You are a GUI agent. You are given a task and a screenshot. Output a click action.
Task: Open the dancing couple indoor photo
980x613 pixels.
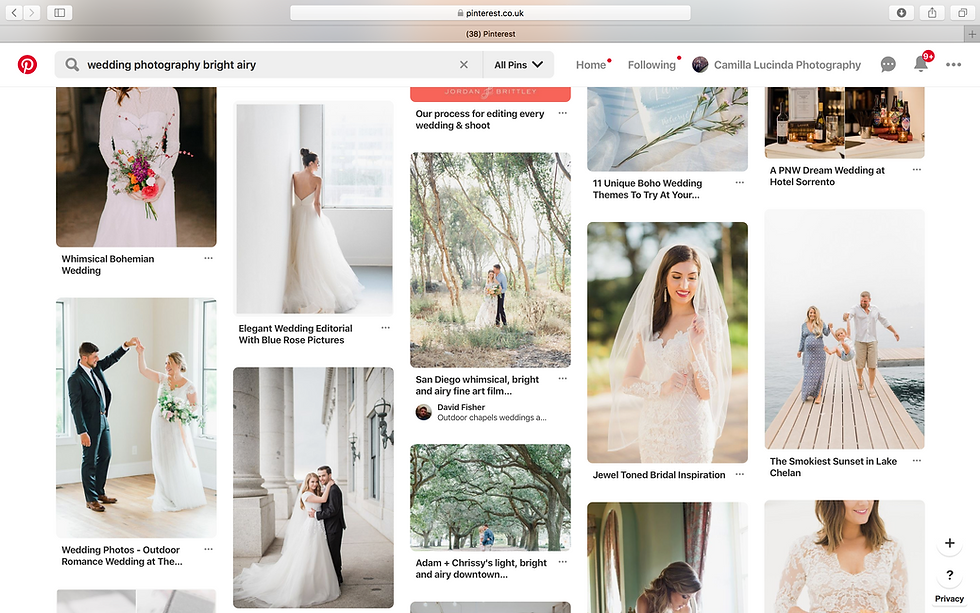(136, 417)
